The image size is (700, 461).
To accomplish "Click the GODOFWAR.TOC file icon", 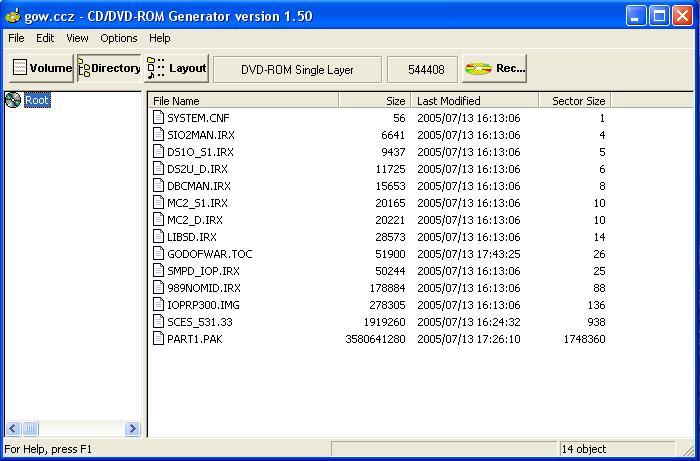I will [x=158, y=254].
